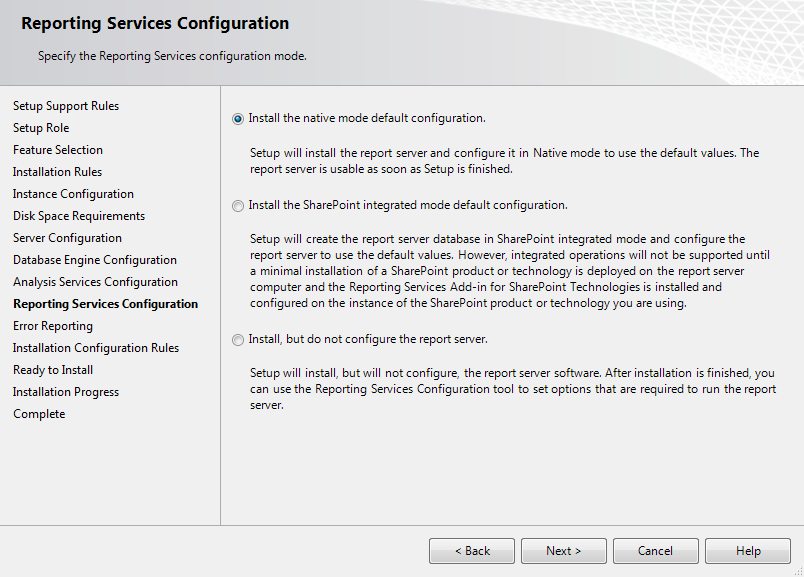Click Setup Role step in sidebar
Viewport: 804px width, 577px height.
pos(41,128)
